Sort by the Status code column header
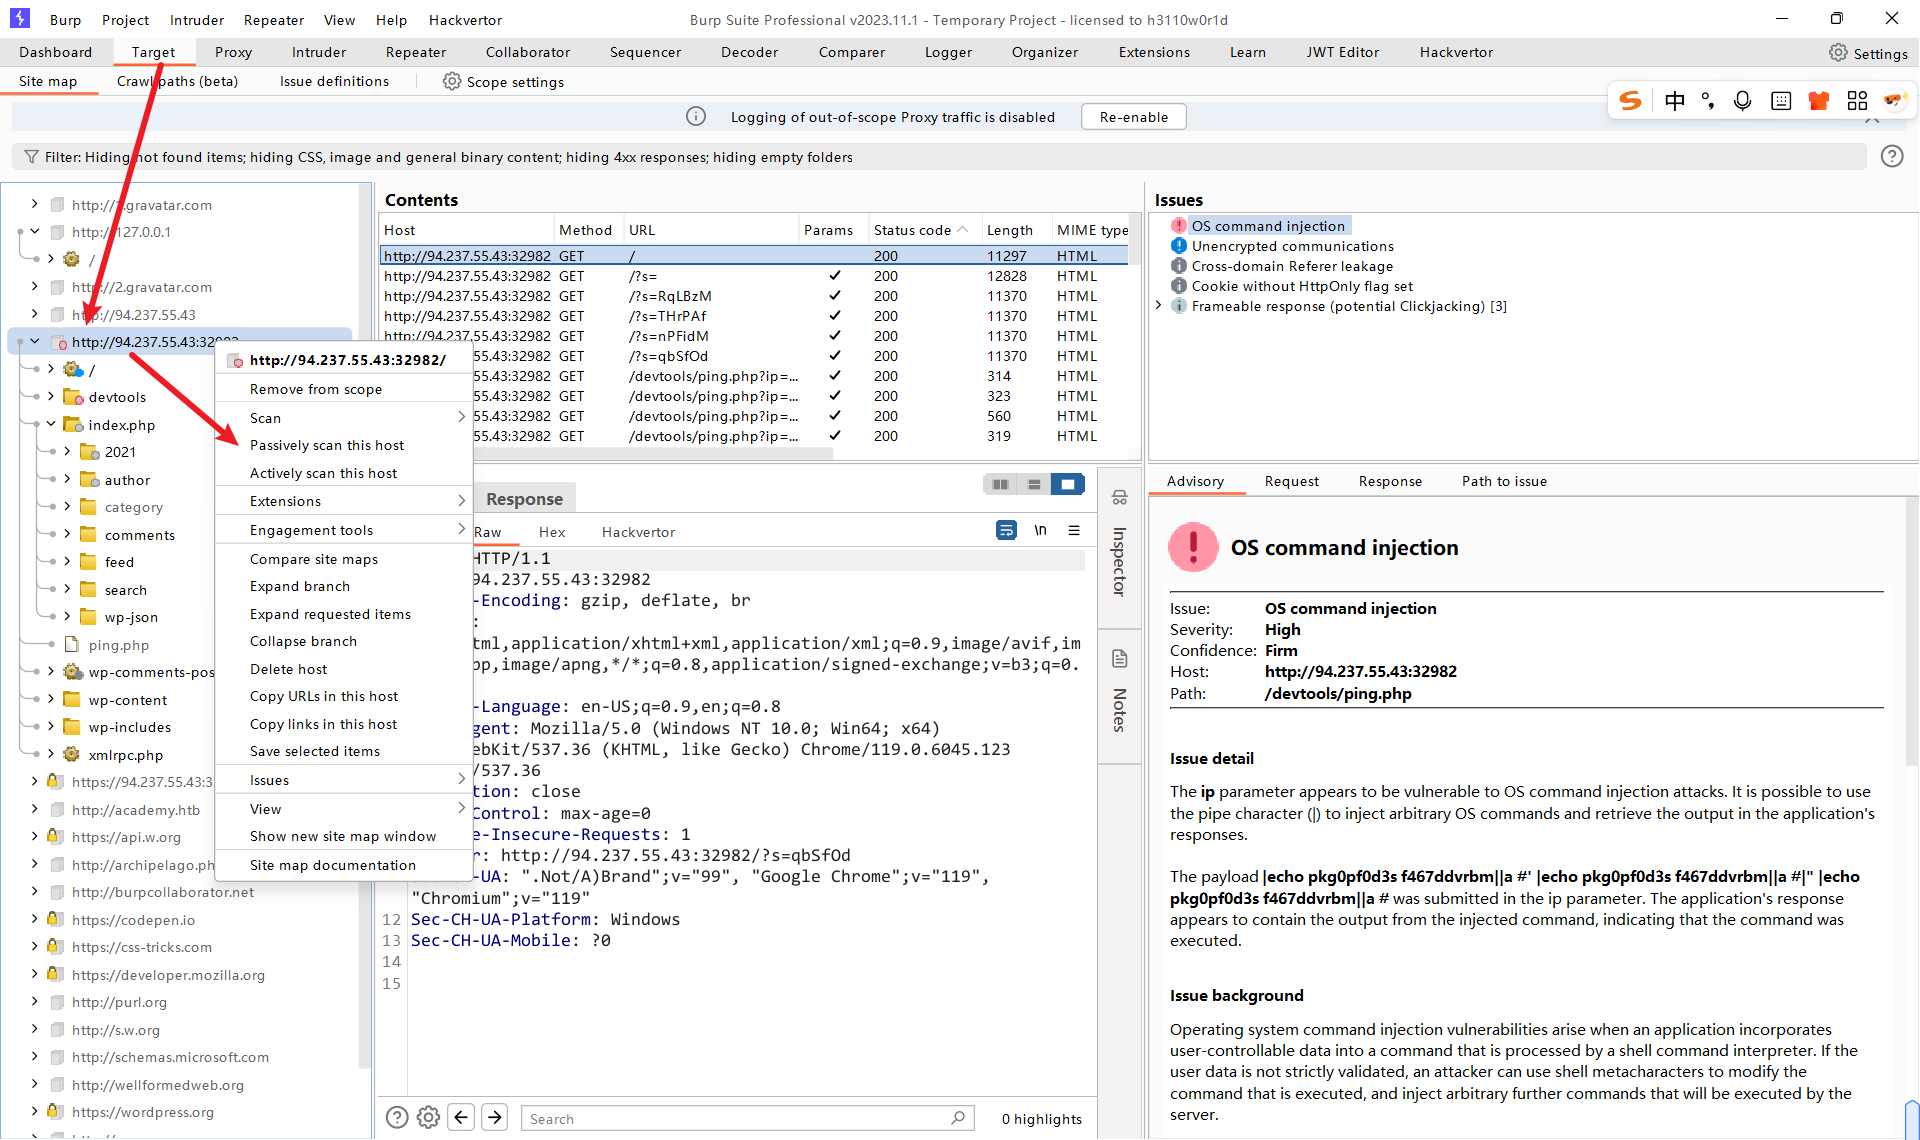 (x=912, y=230)
